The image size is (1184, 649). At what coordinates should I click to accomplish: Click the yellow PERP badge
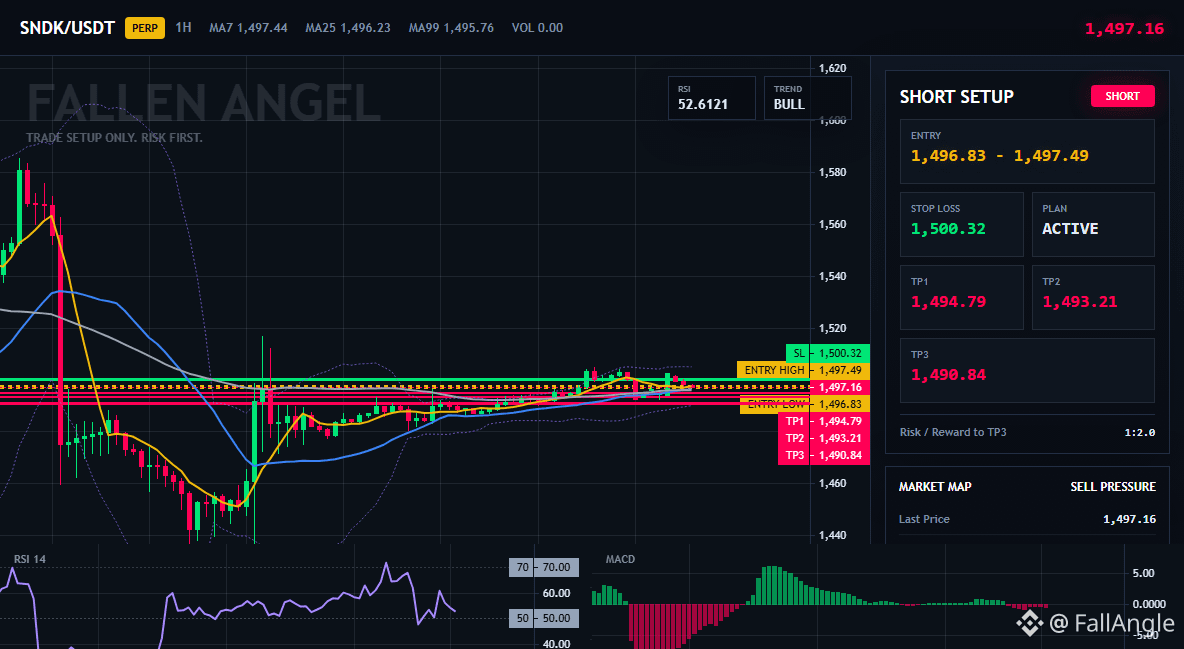pyautogui.click(x=145, y=28)
